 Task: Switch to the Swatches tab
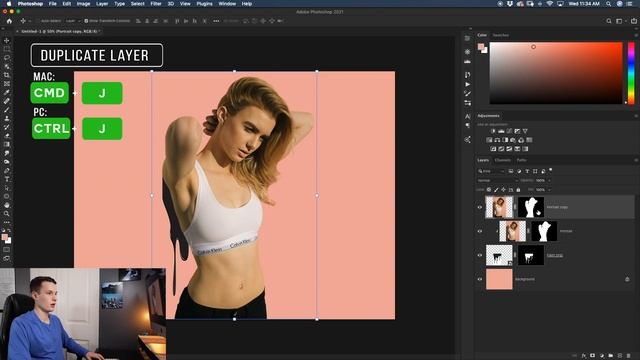pyautogui.click(x=500, y=36)
